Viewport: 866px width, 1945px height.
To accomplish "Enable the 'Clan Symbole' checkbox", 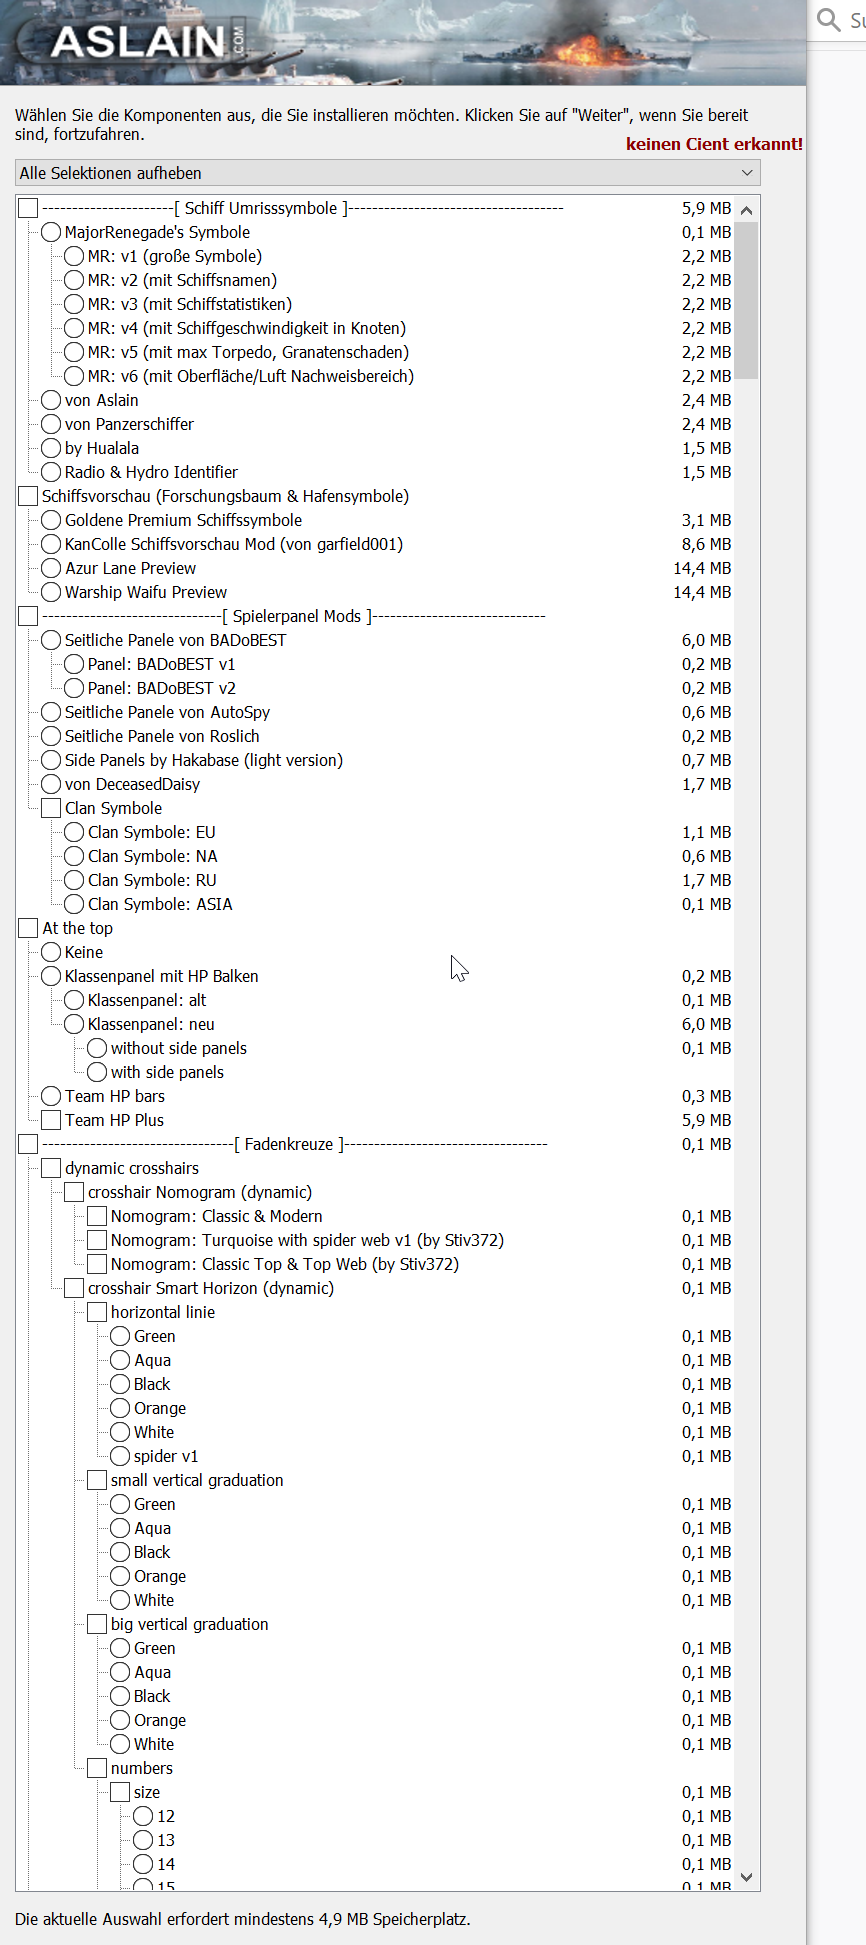I will pyautogui.click(x=51, y=808).
